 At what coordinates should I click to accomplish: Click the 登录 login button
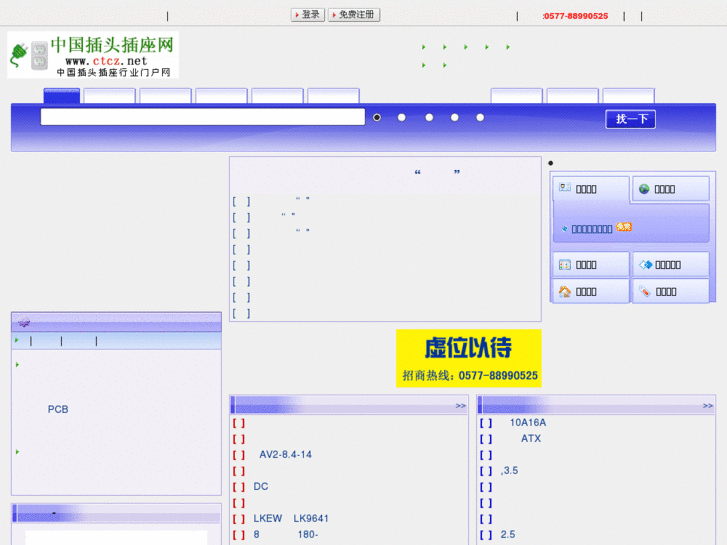pyautogui.click(x=308, y=15)
